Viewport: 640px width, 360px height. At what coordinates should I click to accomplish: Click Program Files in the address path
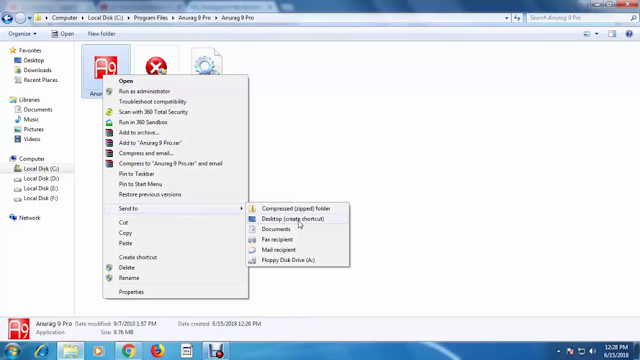151,18
